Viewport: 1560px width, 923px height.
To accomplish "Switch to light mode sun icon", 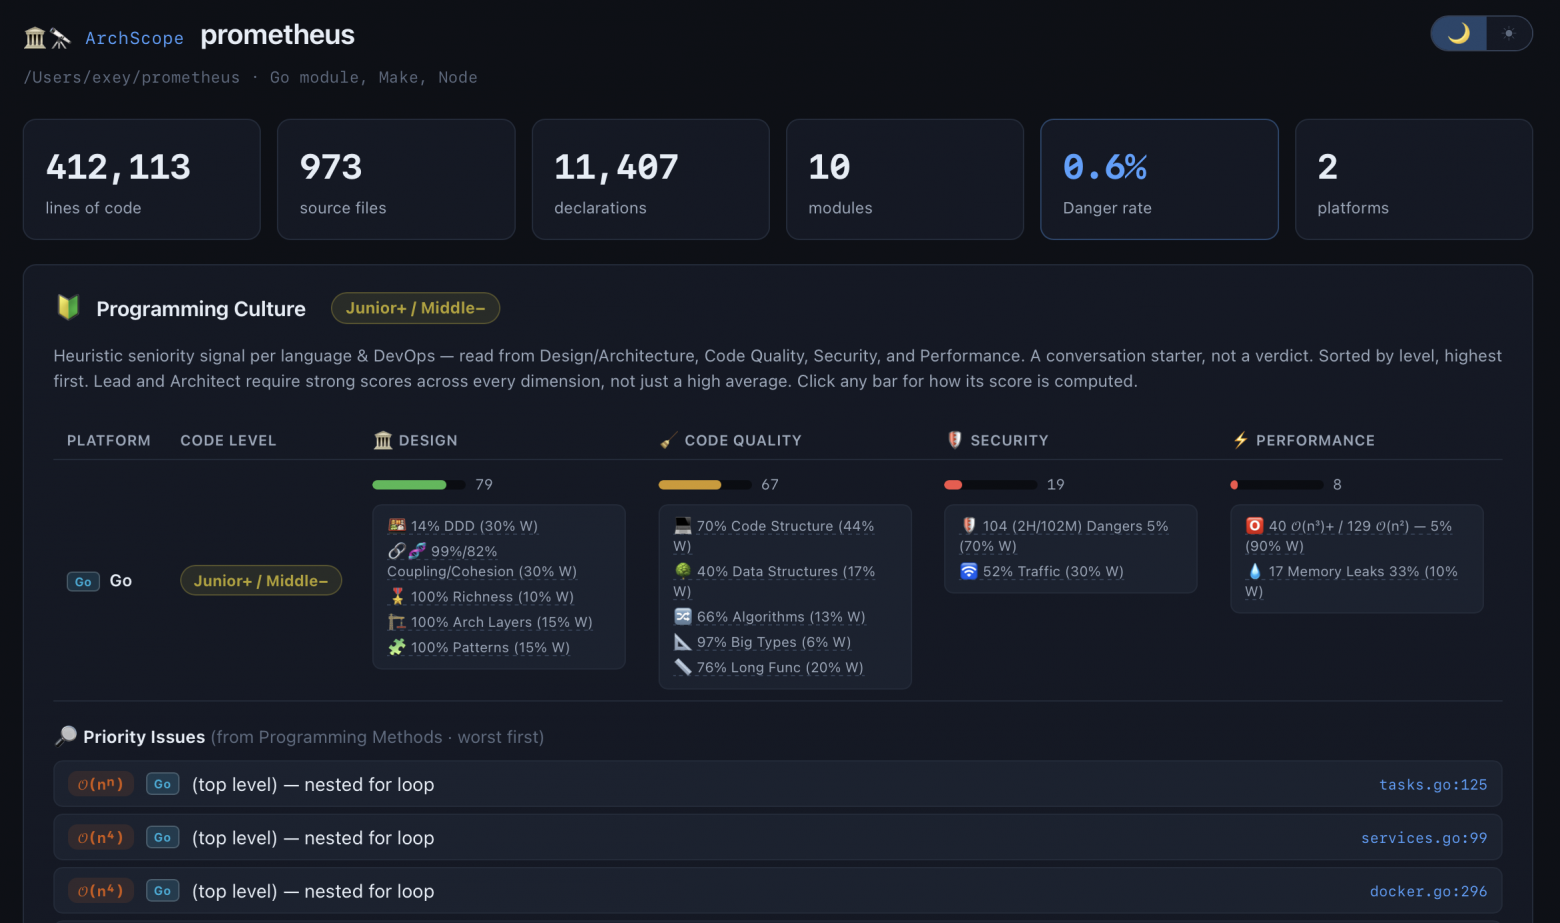I will coord(1509,33).
